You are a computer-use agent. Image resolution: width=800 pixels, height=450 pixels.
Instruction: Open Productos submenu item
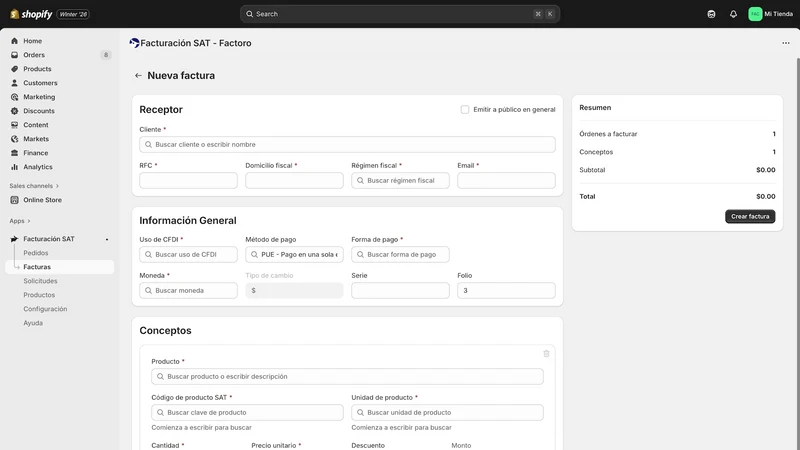click(x=39, y=295)
